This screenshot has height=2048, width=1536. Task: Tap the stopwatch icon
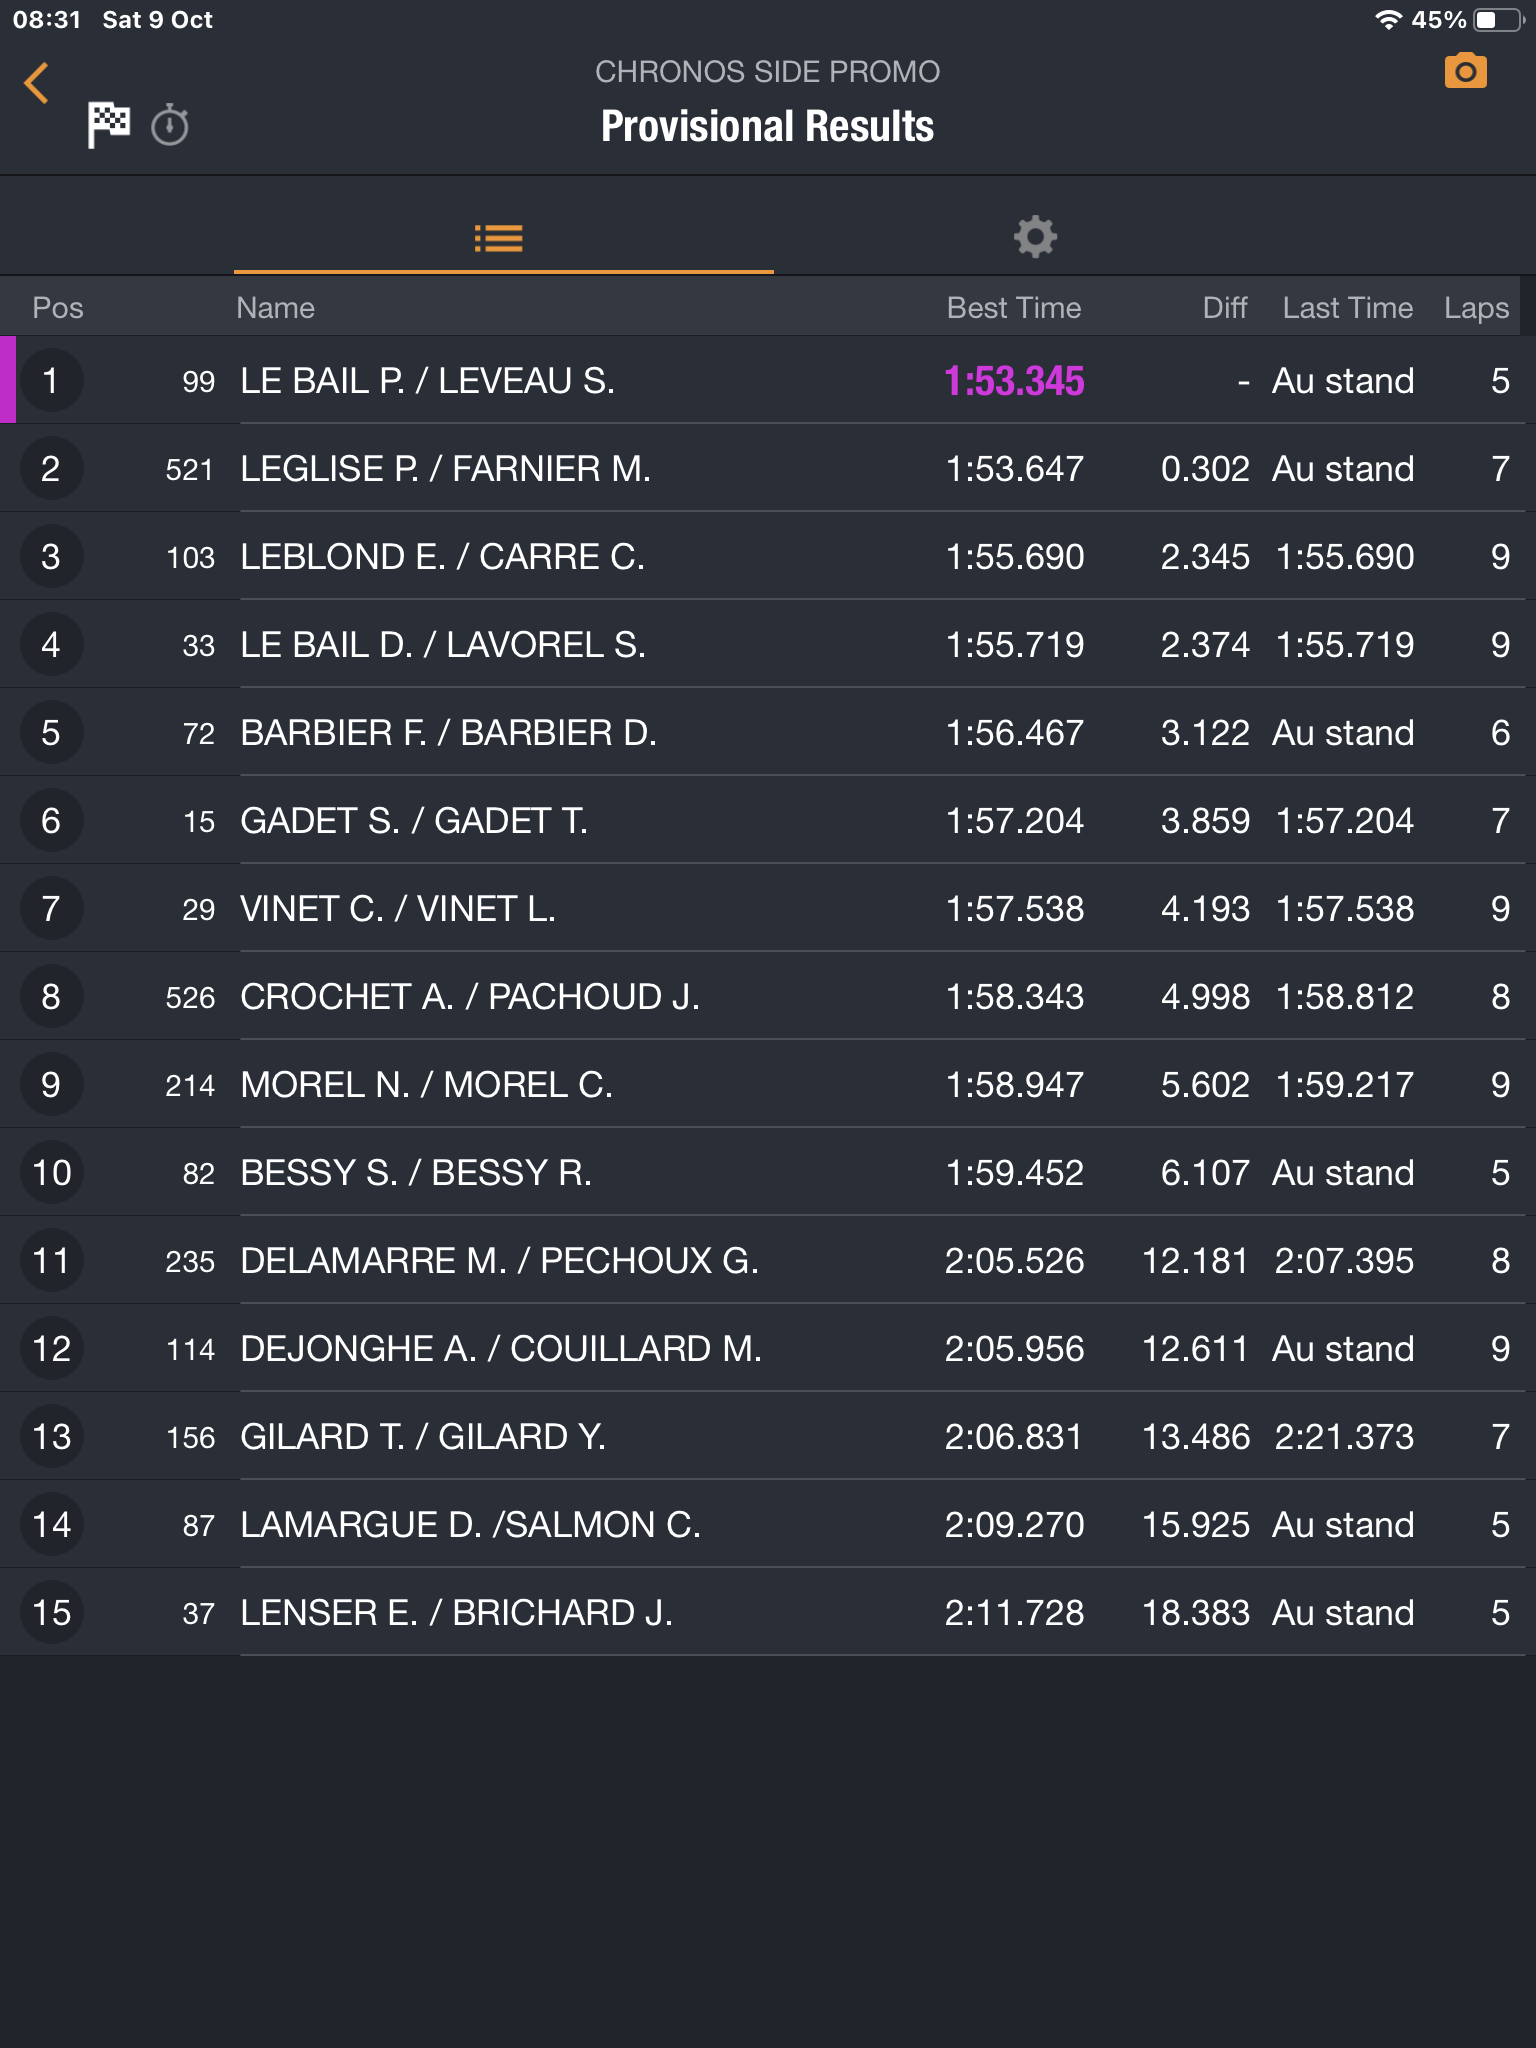(x=170, y=126)
